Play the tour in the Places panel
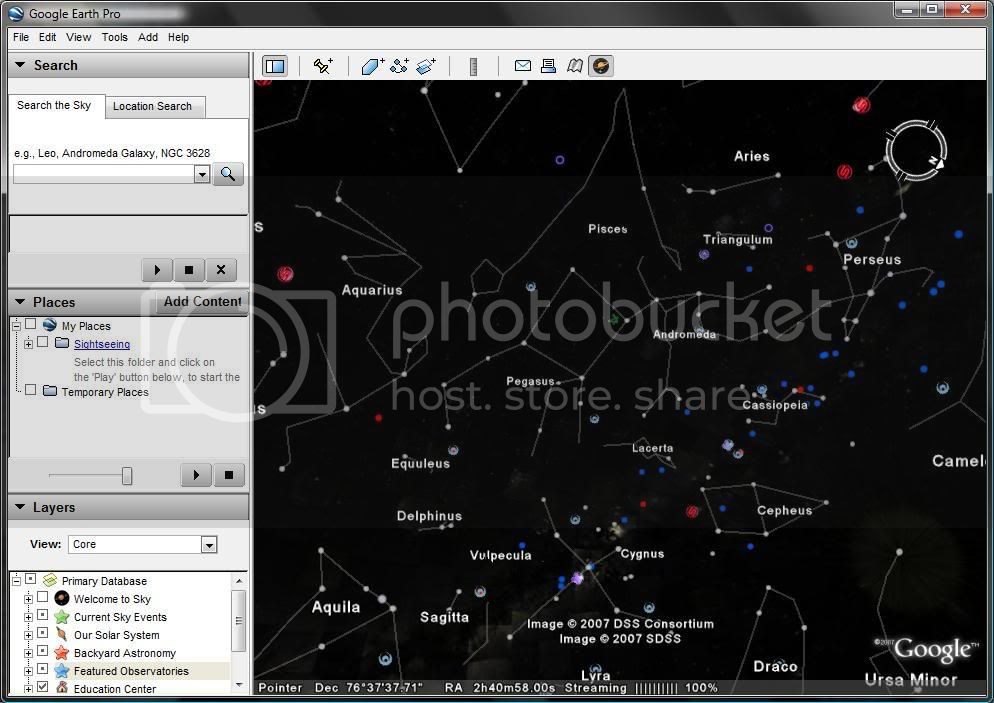994x703 pixels. click(197, 475)
